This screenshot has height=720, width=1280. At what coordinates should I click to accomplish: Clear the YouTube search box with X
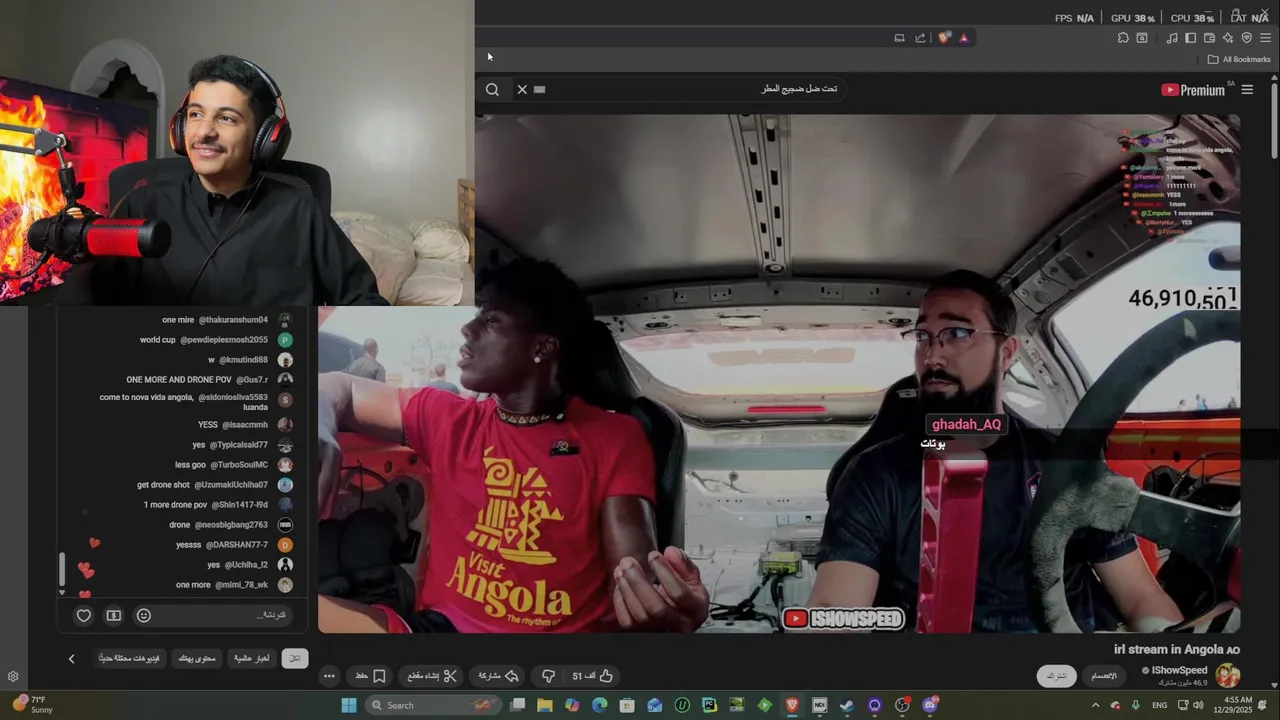(522, 90)
